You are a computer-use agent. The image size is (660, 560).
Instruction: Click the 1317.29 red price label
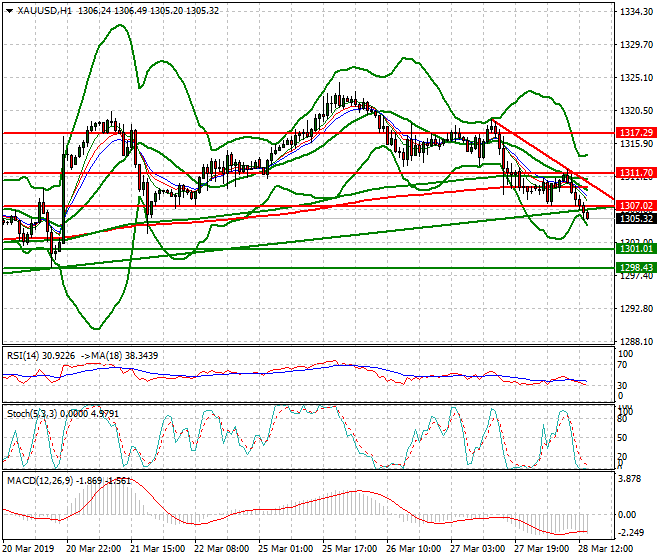[636, 133]
